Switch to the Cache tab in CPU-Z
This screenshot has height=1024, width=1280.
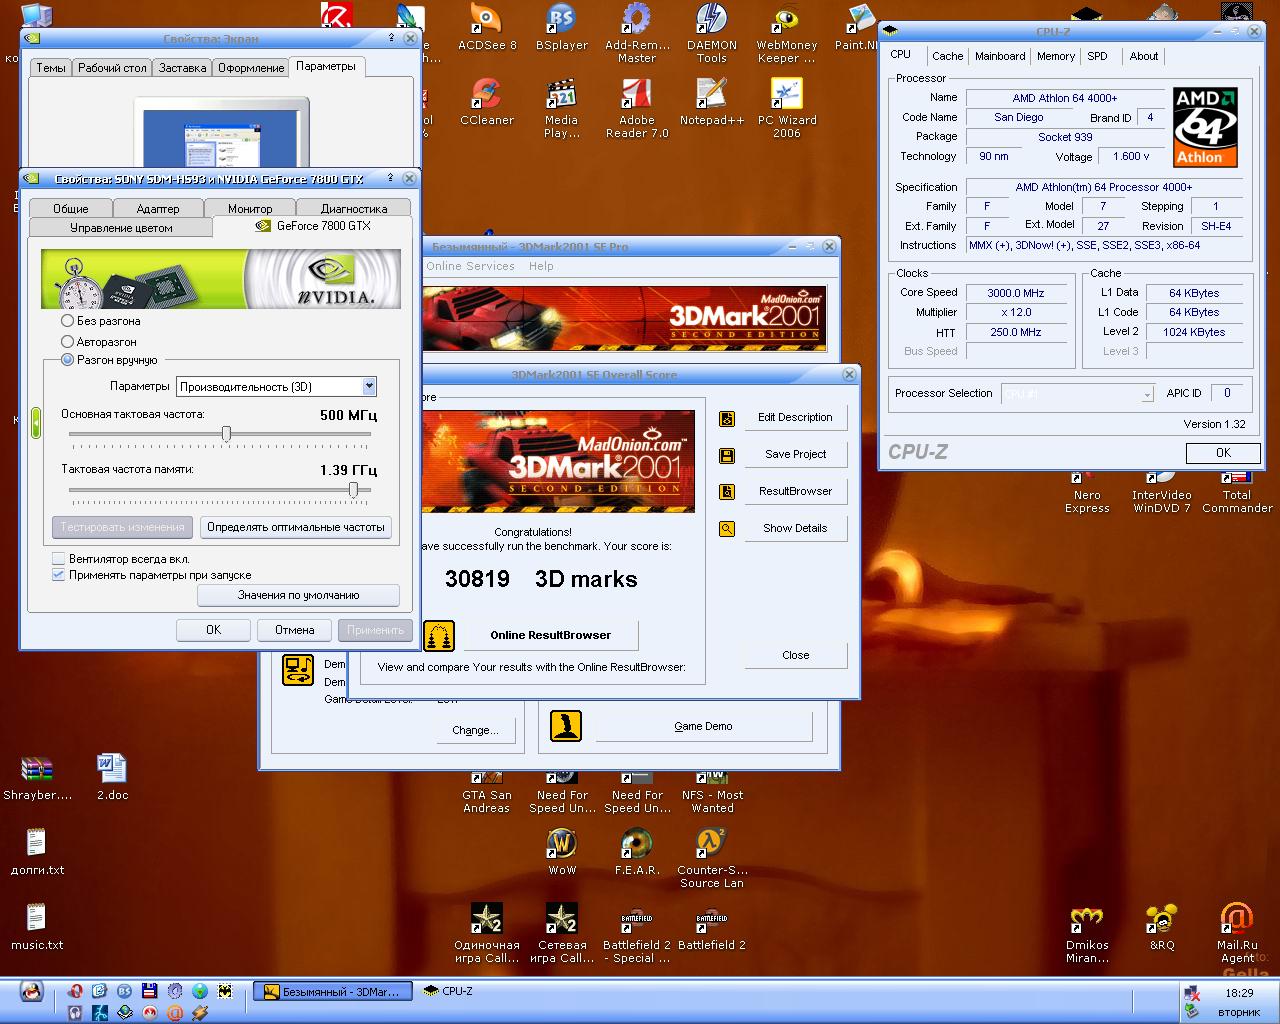947,56
